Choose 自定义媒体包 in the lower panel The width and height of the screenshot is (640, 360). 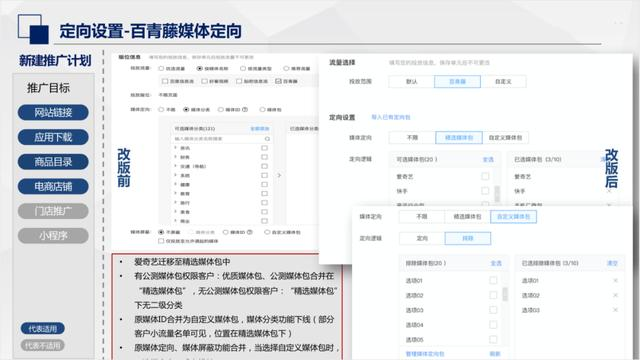[513, 217]
